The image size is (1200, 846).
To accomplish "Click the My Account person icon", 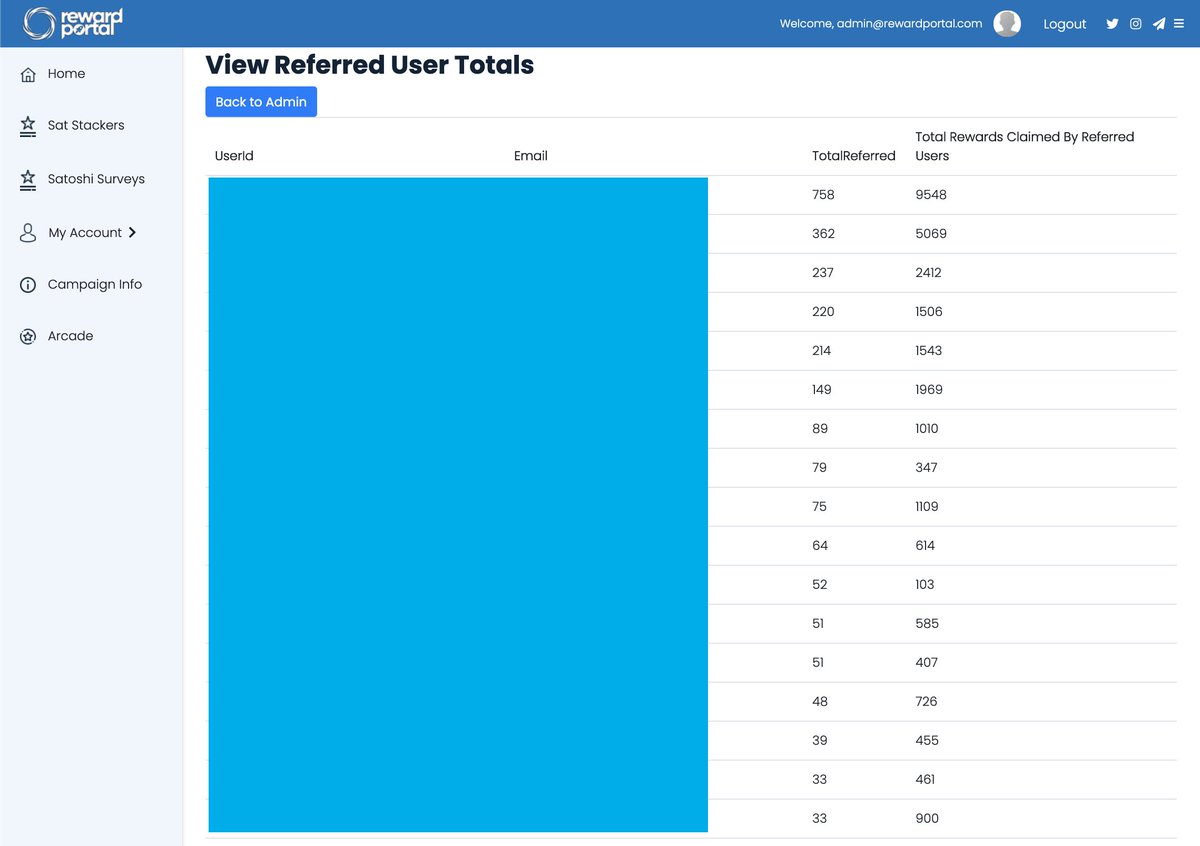I will point(28,233).
